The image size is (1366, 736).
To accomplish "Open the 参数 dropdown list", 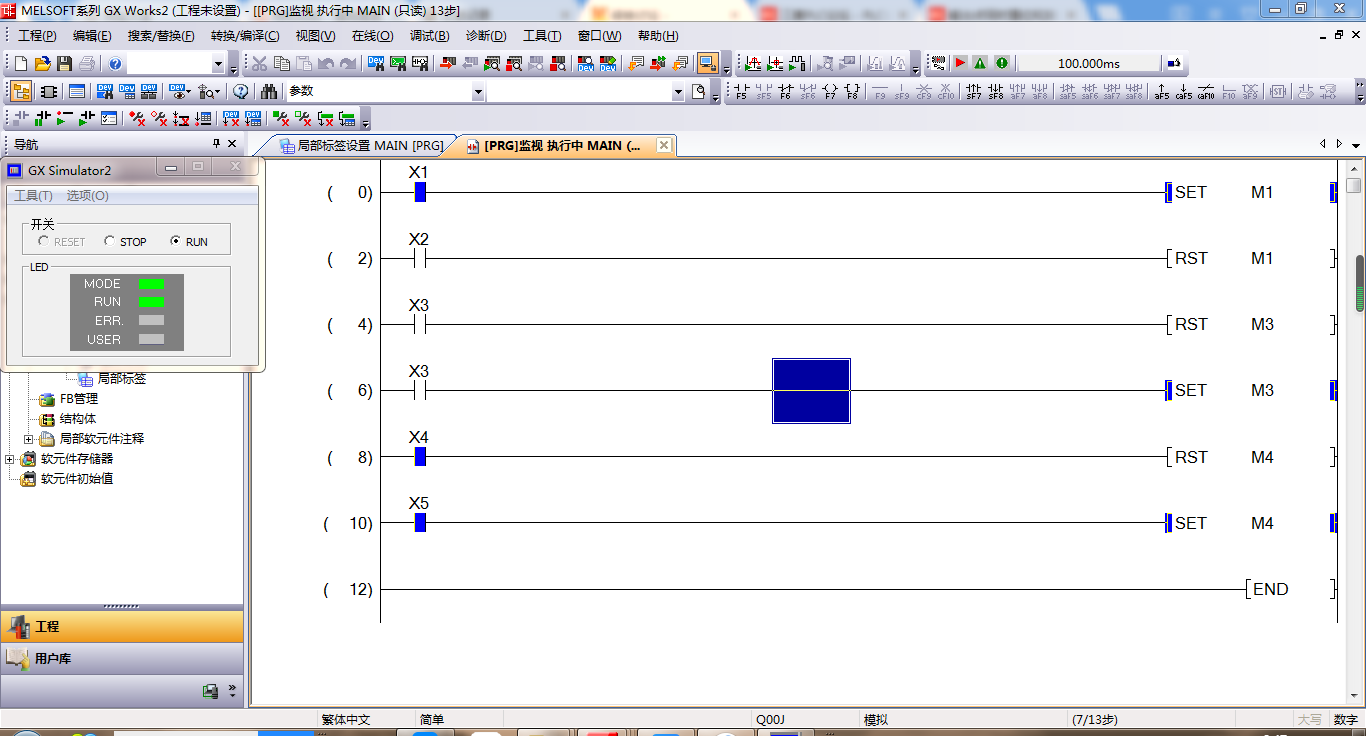I will (477, 92).
